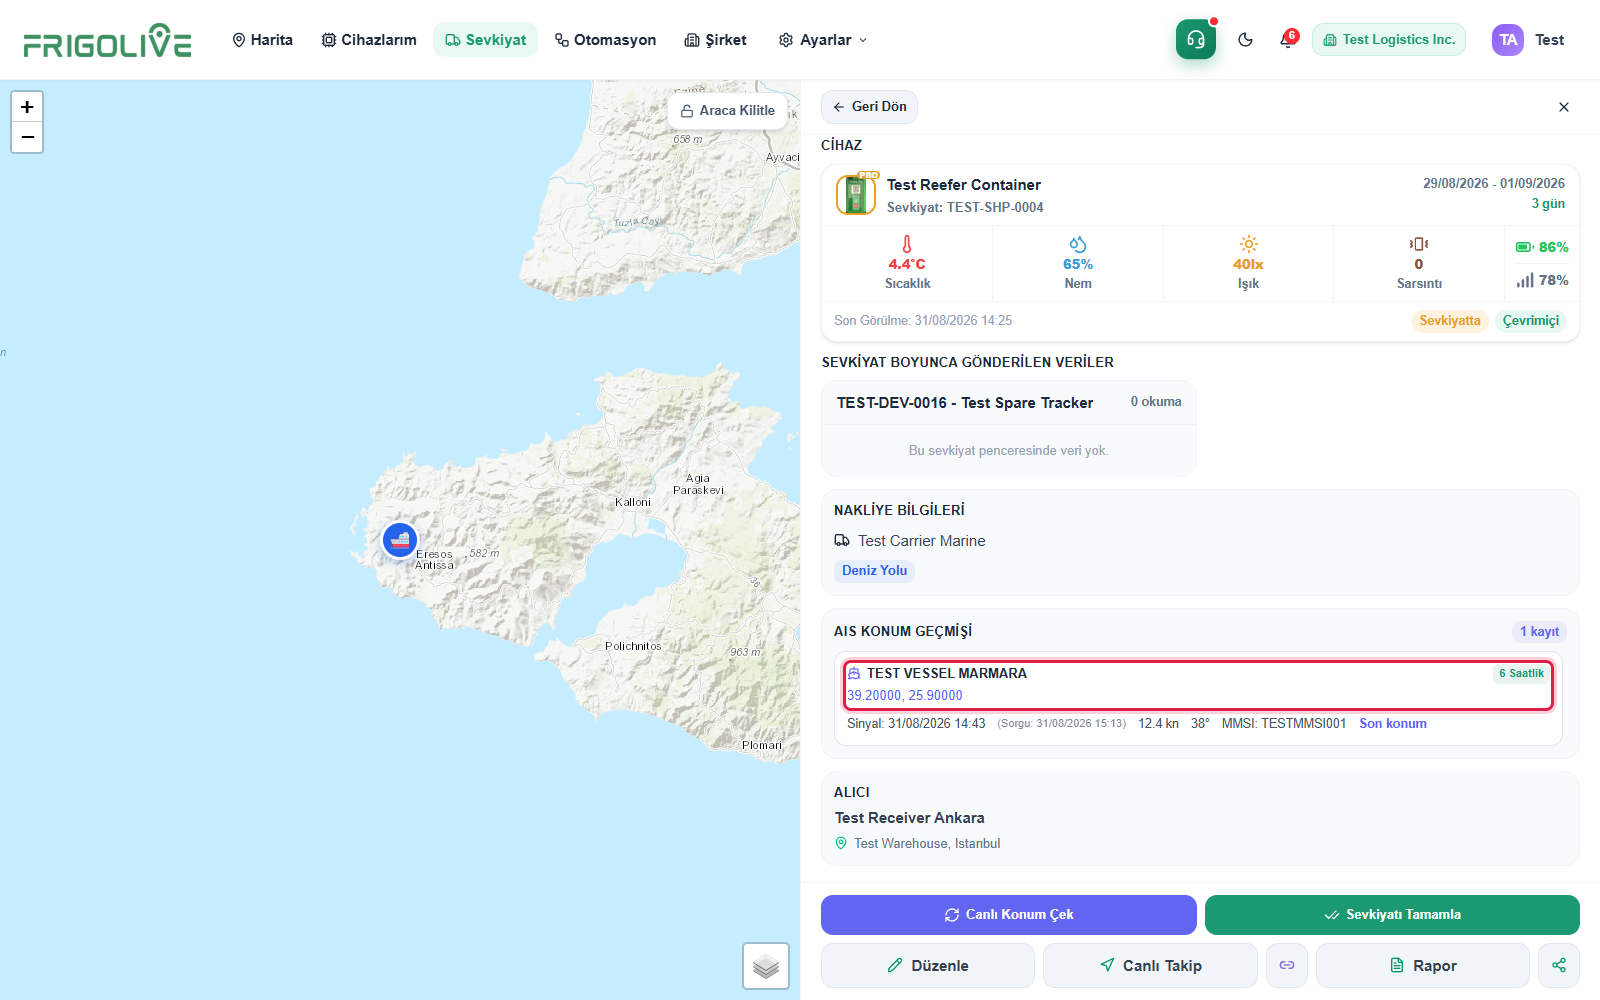Click the TEST-DEV-0016 Test Spare Tracker card

click(x=1009, y=428)
